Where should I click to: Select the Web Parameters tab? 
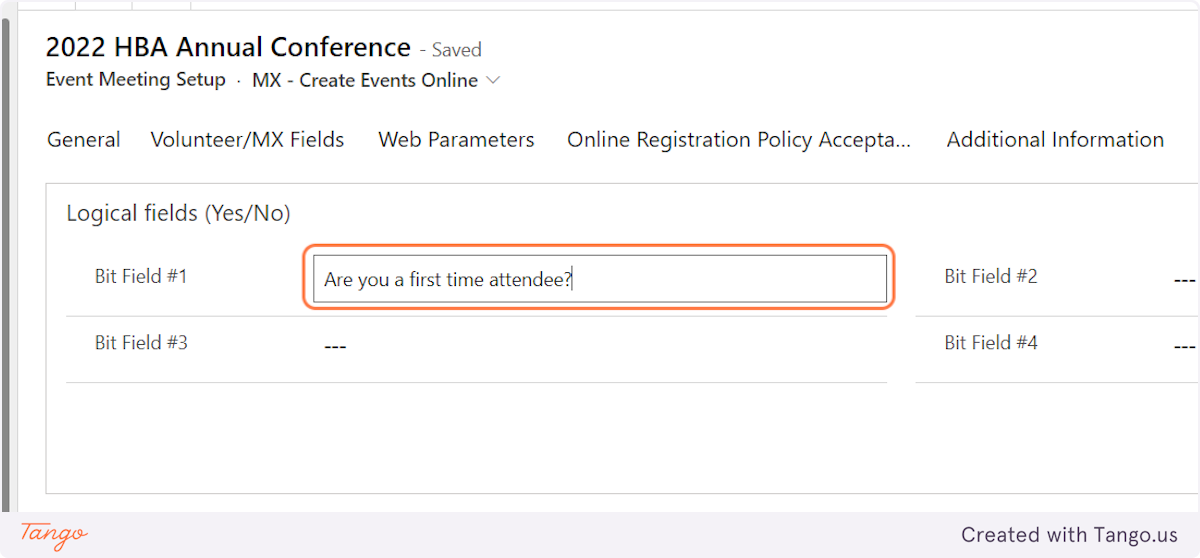456,140
